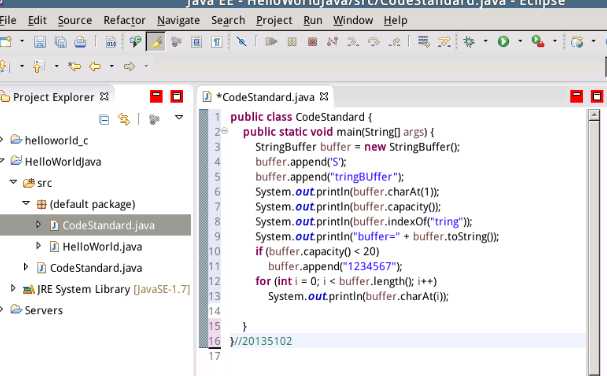Click the Disconnect debug icon
This screenshot has width=607, height=376.
[332, 41]
